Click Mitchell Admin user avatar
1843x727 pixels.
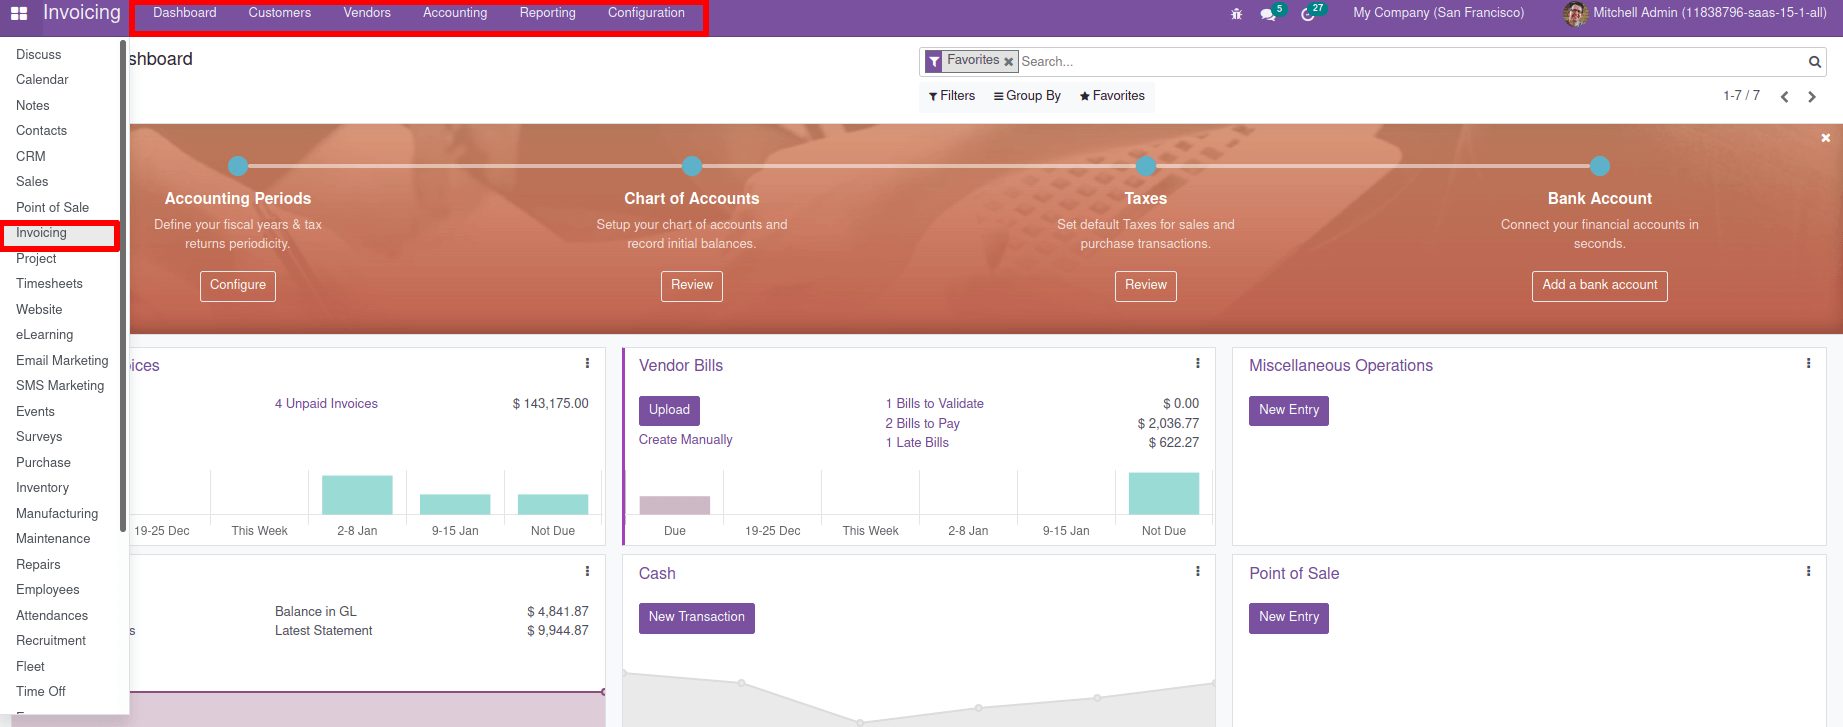tap(1575, 14)
